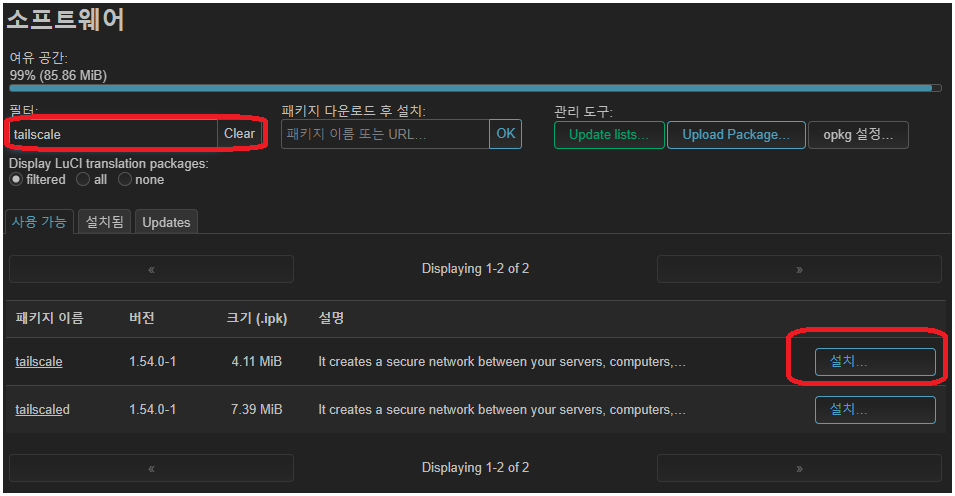This screenshot has width=955, height=496.
Task: Click the tailscaled row description text
Action: [x=502, y=409]
